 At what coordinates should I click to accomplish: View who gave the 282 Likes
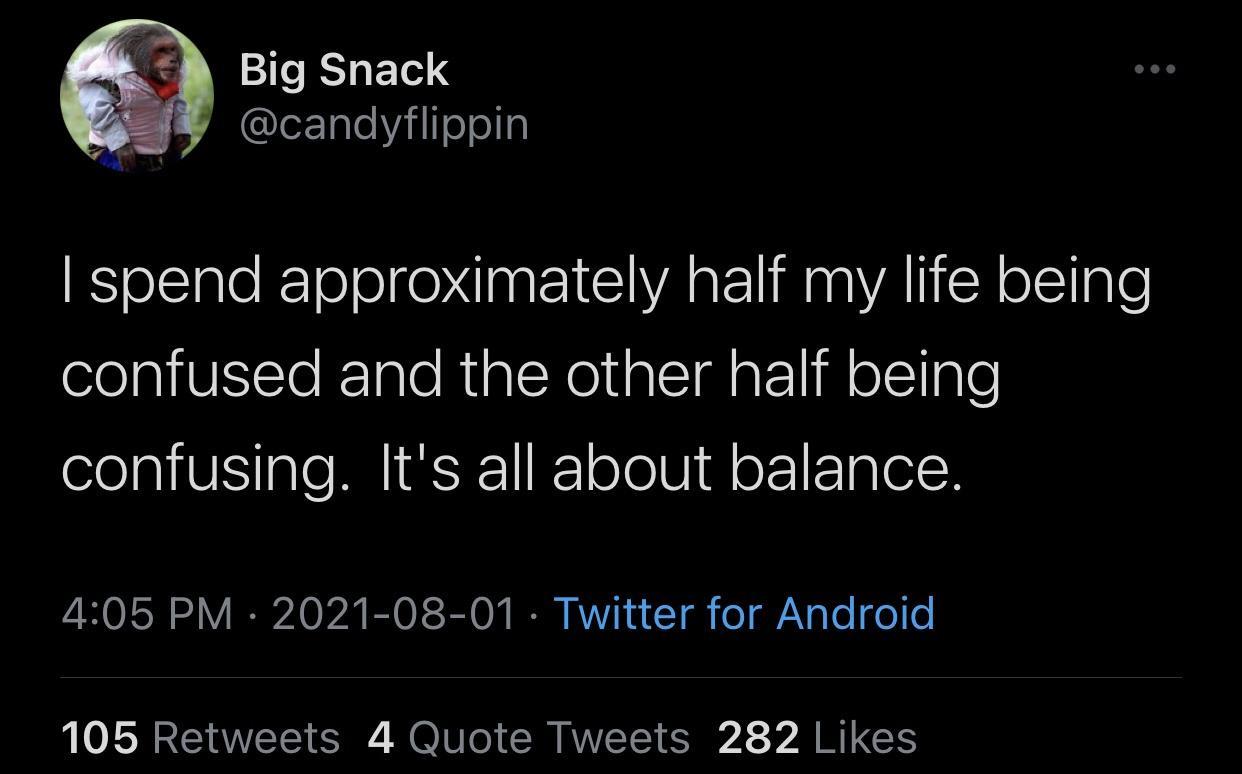[x=817, y=738]
